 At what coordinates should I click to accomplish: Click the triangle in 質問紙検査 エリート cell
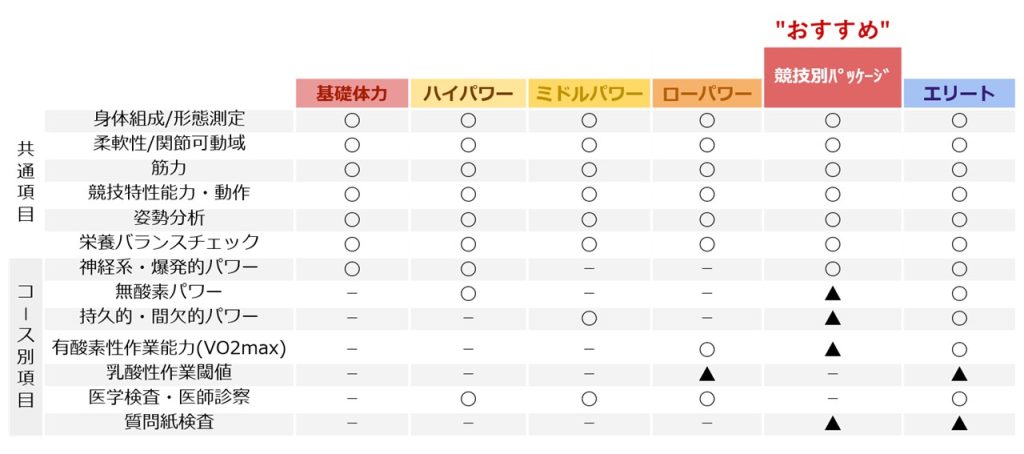point(959,423)
